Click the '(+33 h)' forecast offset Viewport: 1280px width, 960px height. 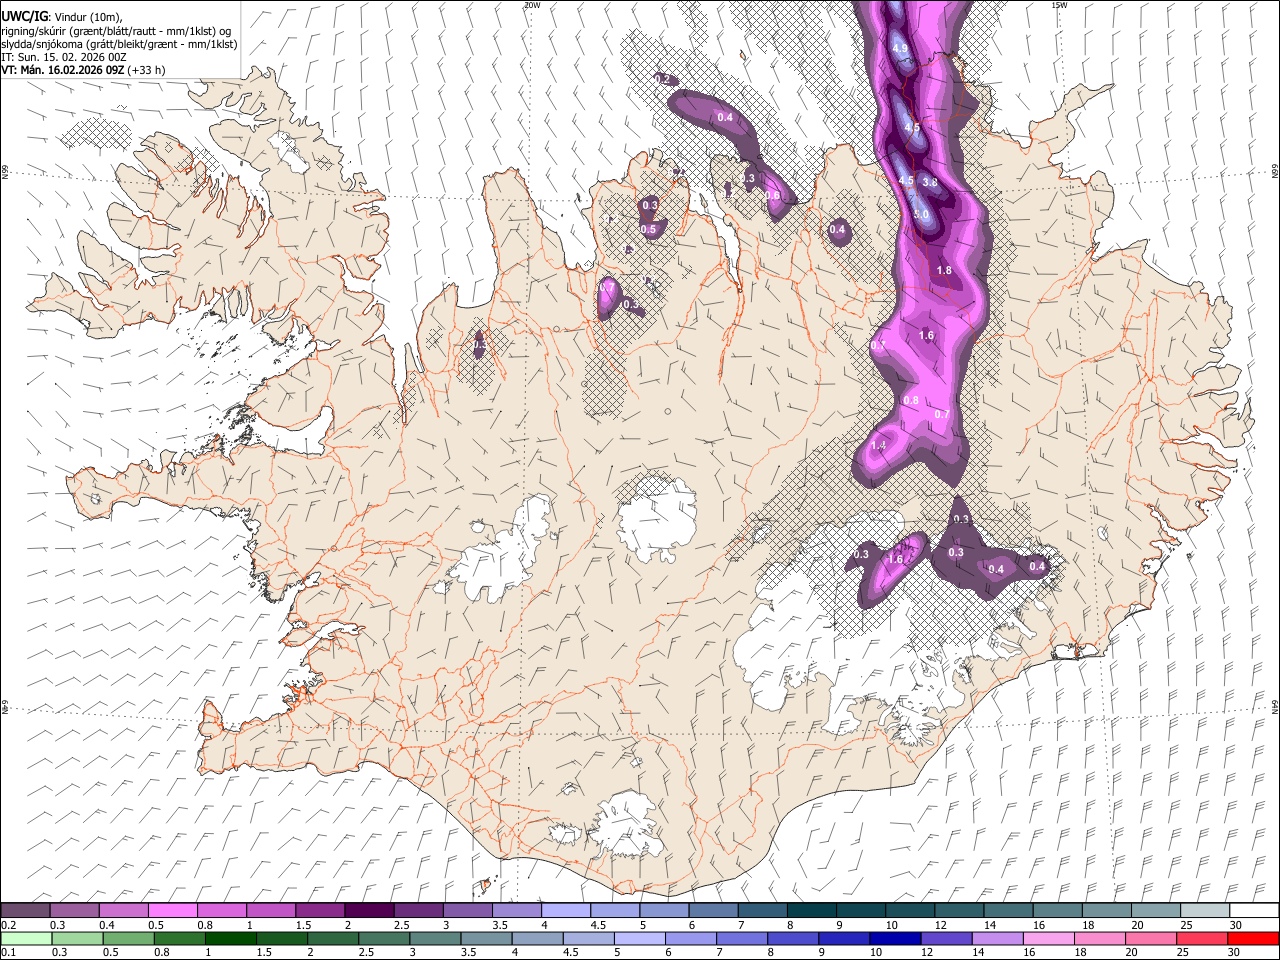[x=146, y=71]
